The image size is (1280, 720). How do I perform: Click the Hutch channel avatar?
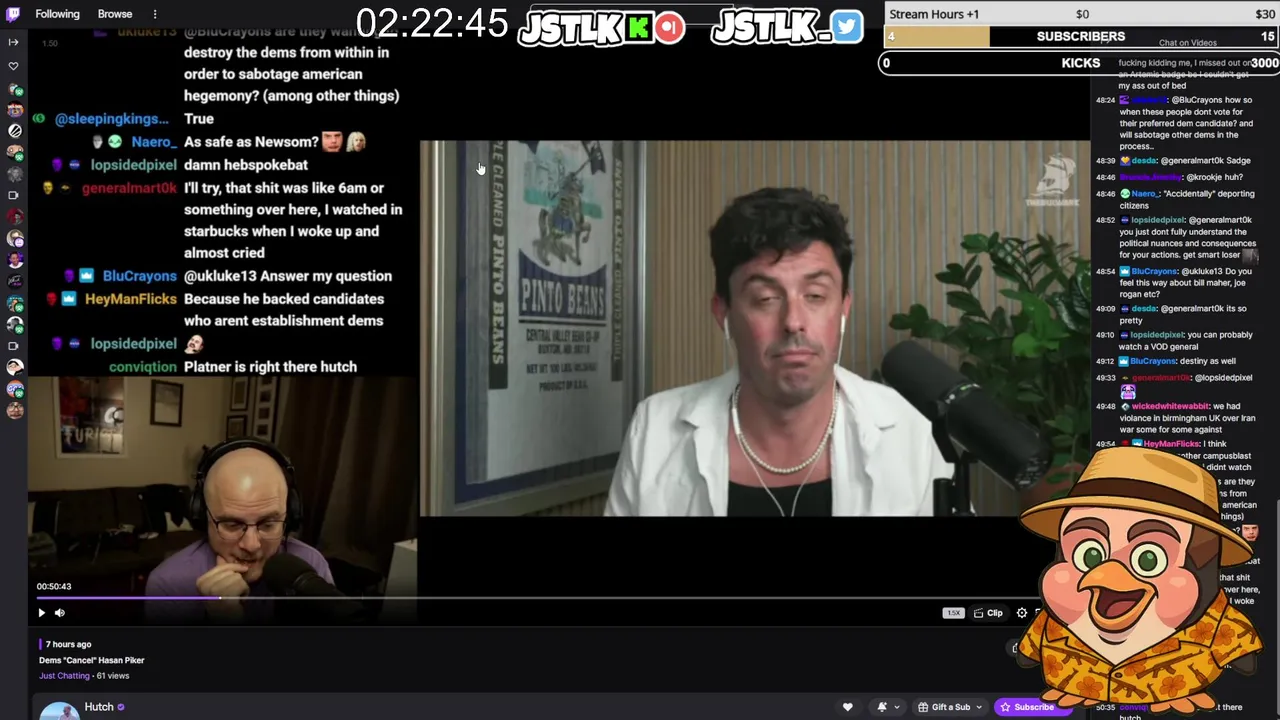pyautogui.click(x=59, y=710)
